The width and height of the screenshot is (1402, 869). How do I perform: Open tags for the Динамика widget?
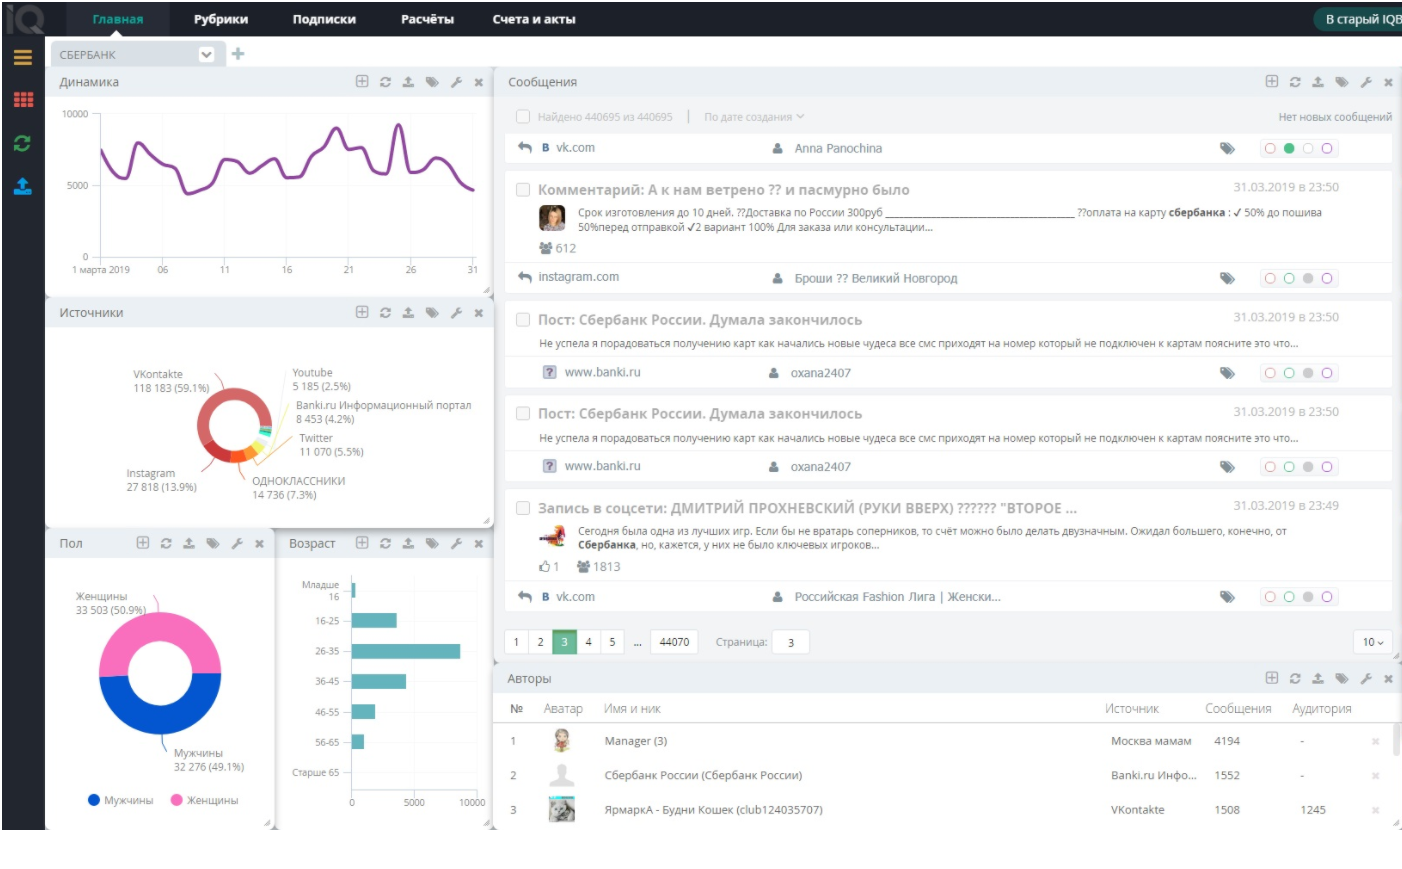click(432, 82)
